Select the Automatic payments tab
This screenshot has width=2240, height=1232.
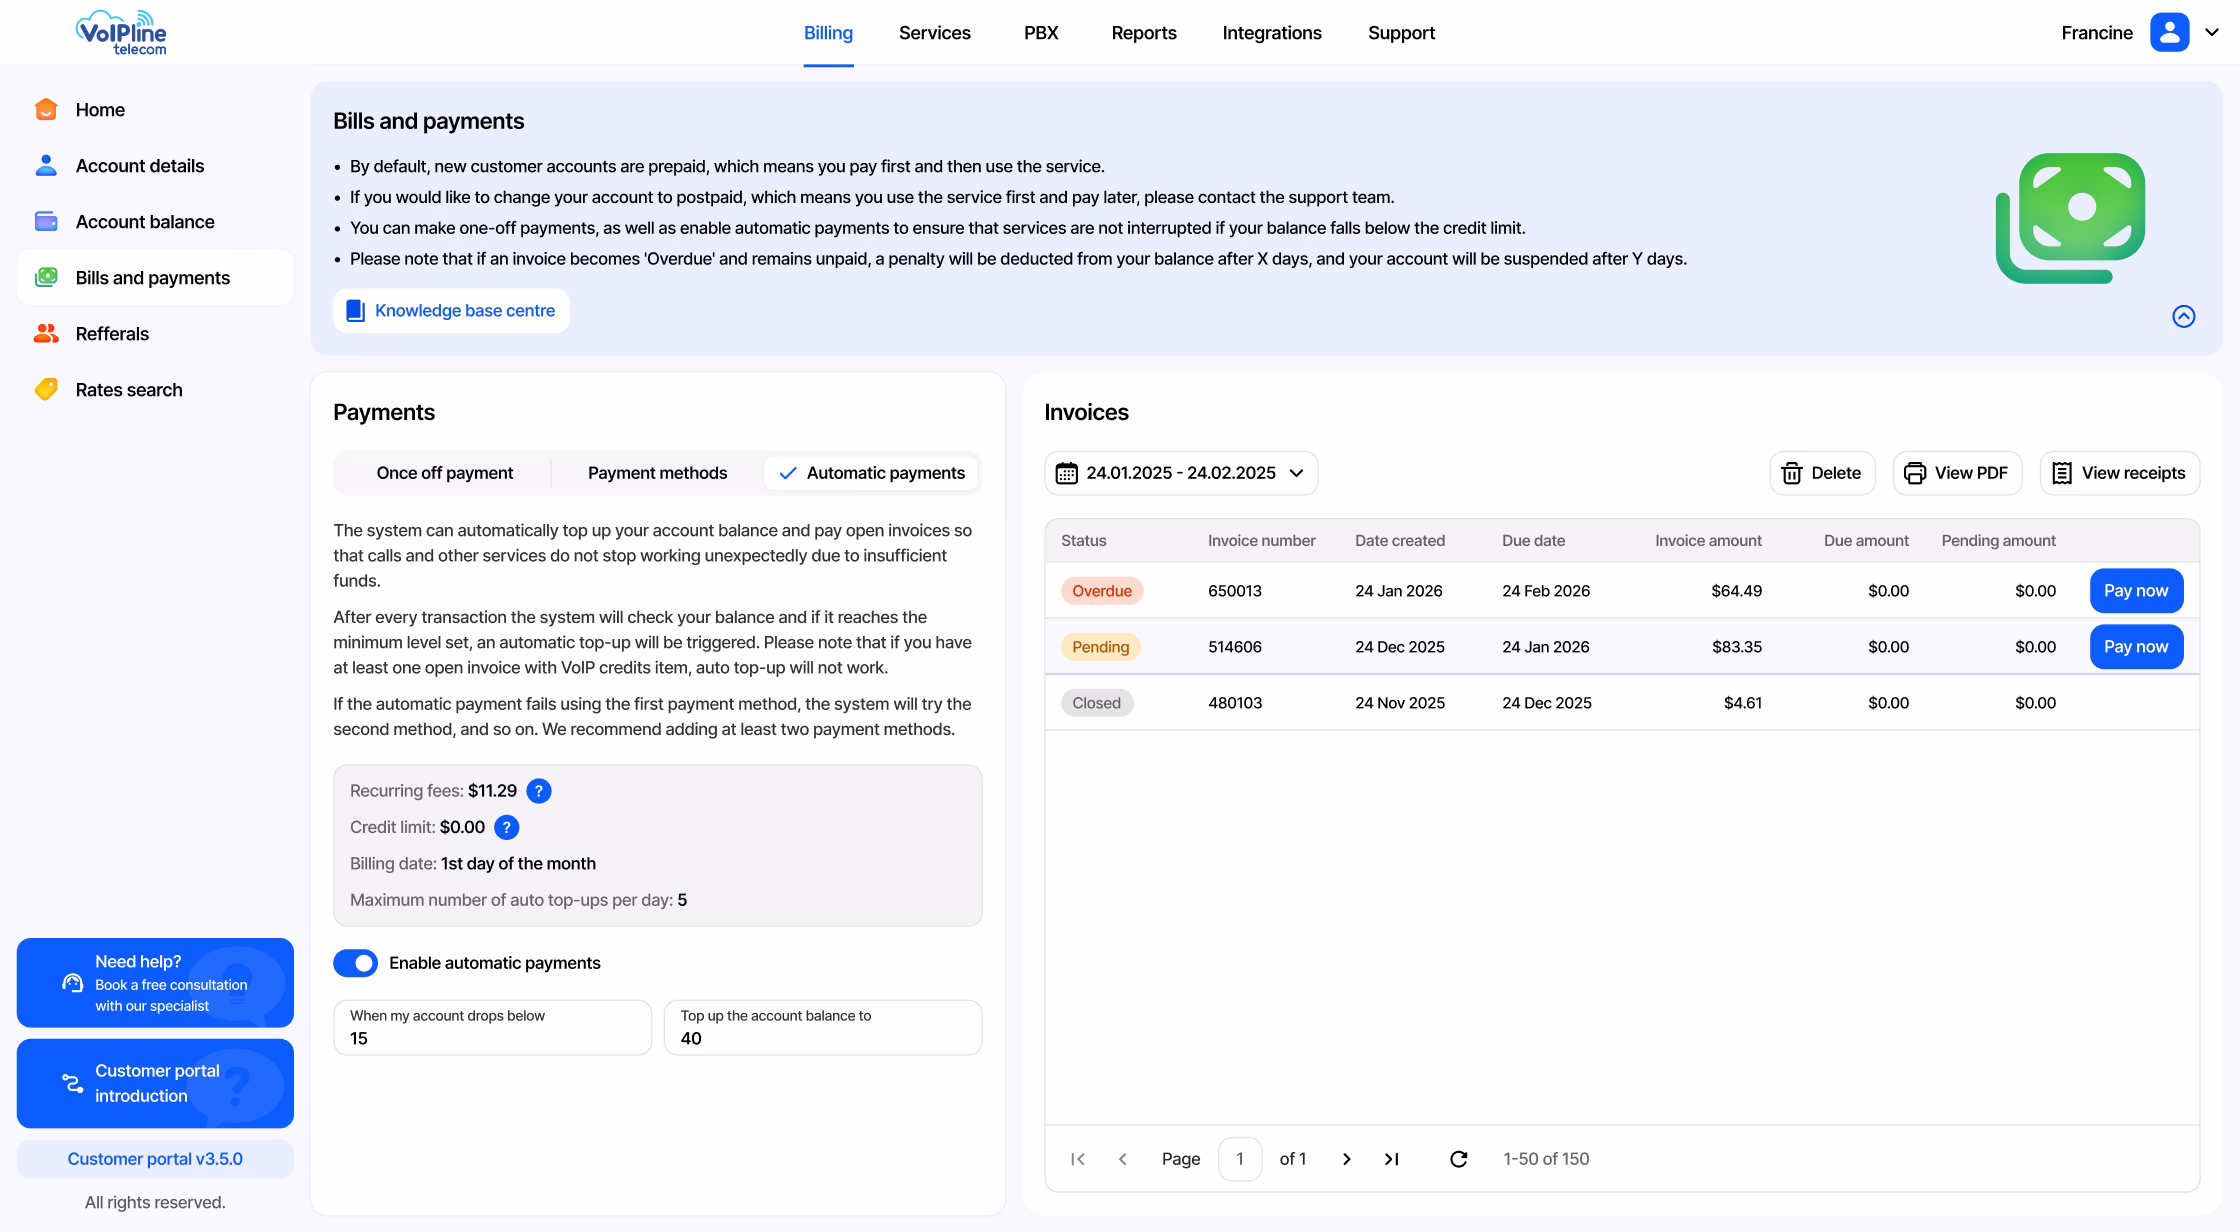pyautogui.click(x=871, y=473)
